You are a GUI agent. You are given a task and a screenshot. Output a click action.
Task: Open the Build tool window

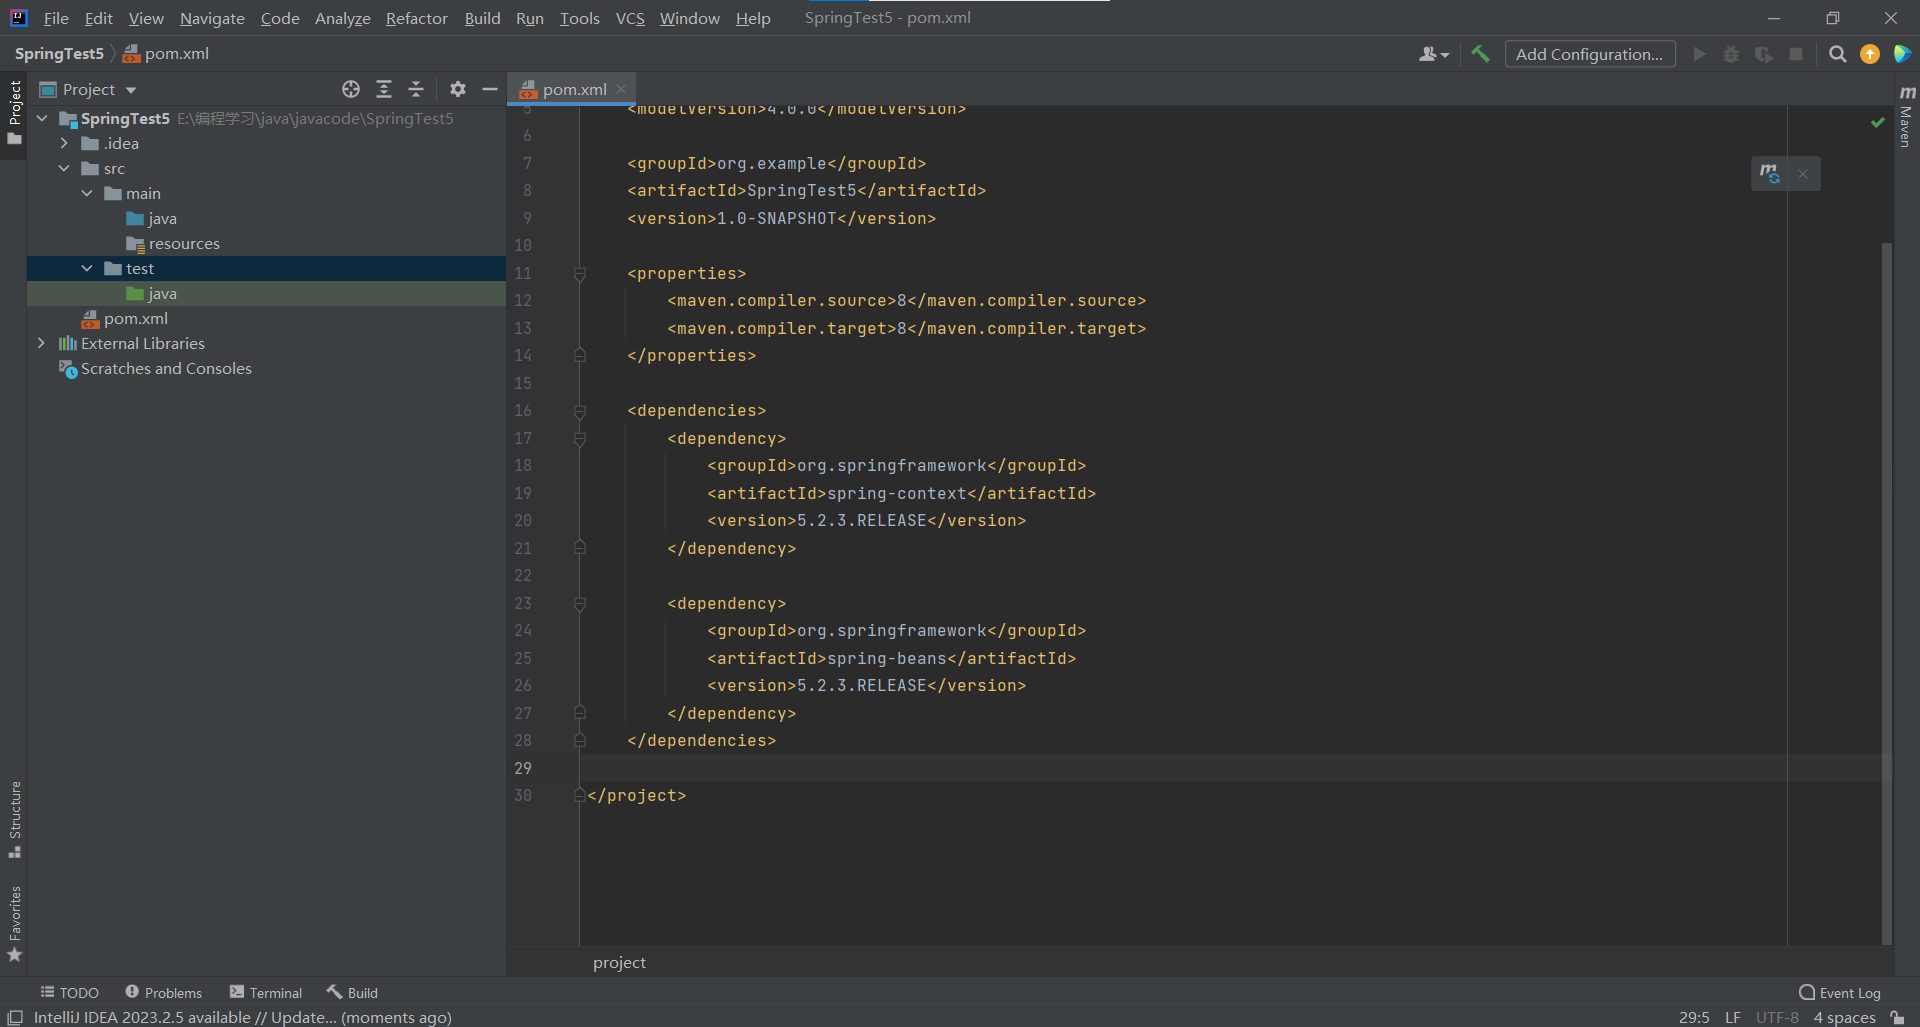[352, 992]
